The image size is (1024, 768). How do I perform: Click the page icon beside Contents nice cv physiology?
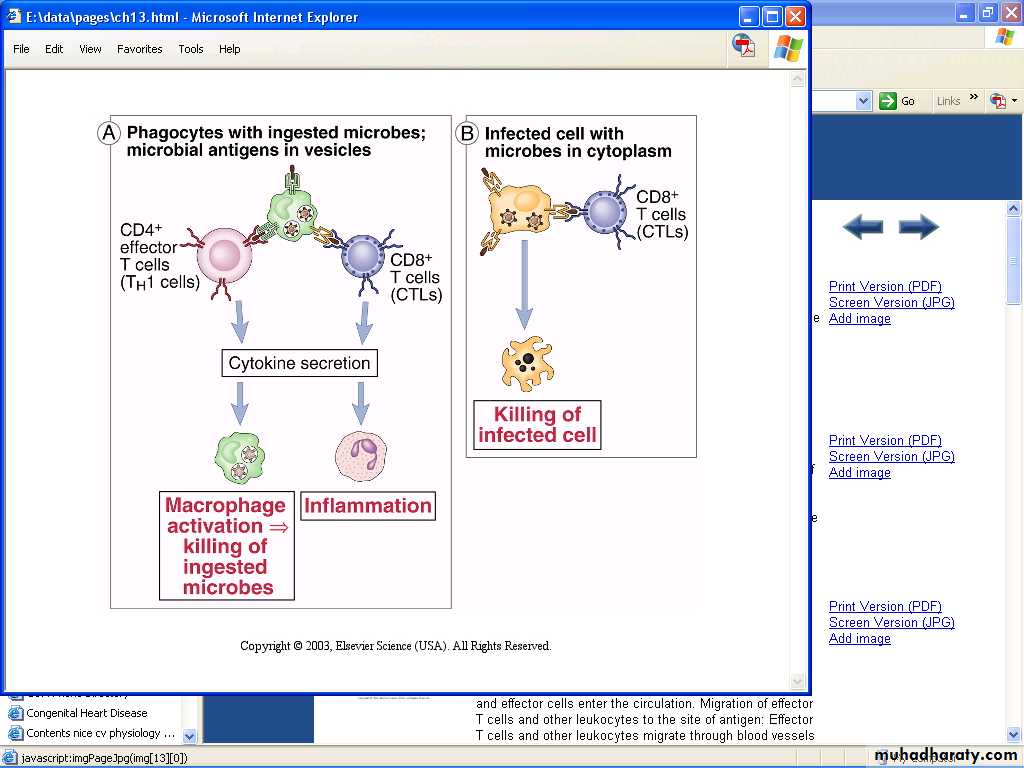click(x=15, y=733)
